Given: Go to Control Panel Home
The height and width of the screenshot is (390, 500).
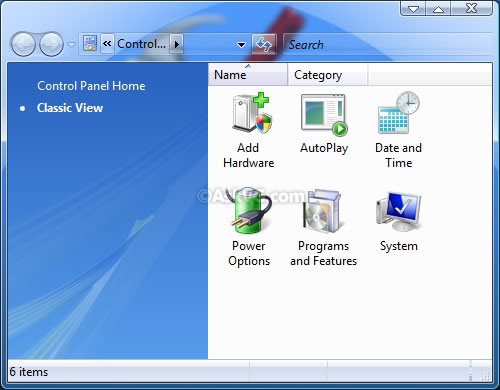Looking at the screenshot, I should tap(91, 86).
